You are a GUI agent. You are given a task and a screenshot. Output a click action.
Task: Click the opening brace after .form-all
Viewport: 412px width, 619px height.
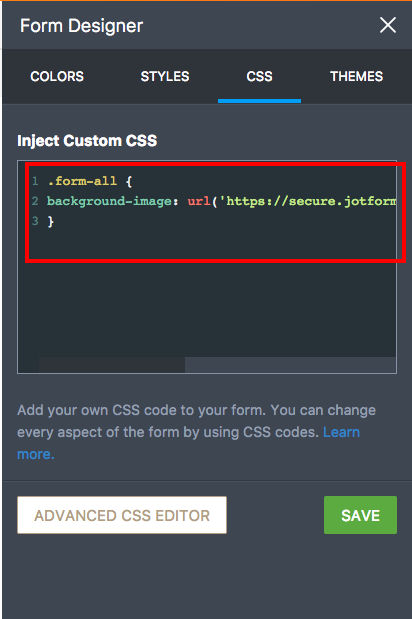(x=129, y=182)
